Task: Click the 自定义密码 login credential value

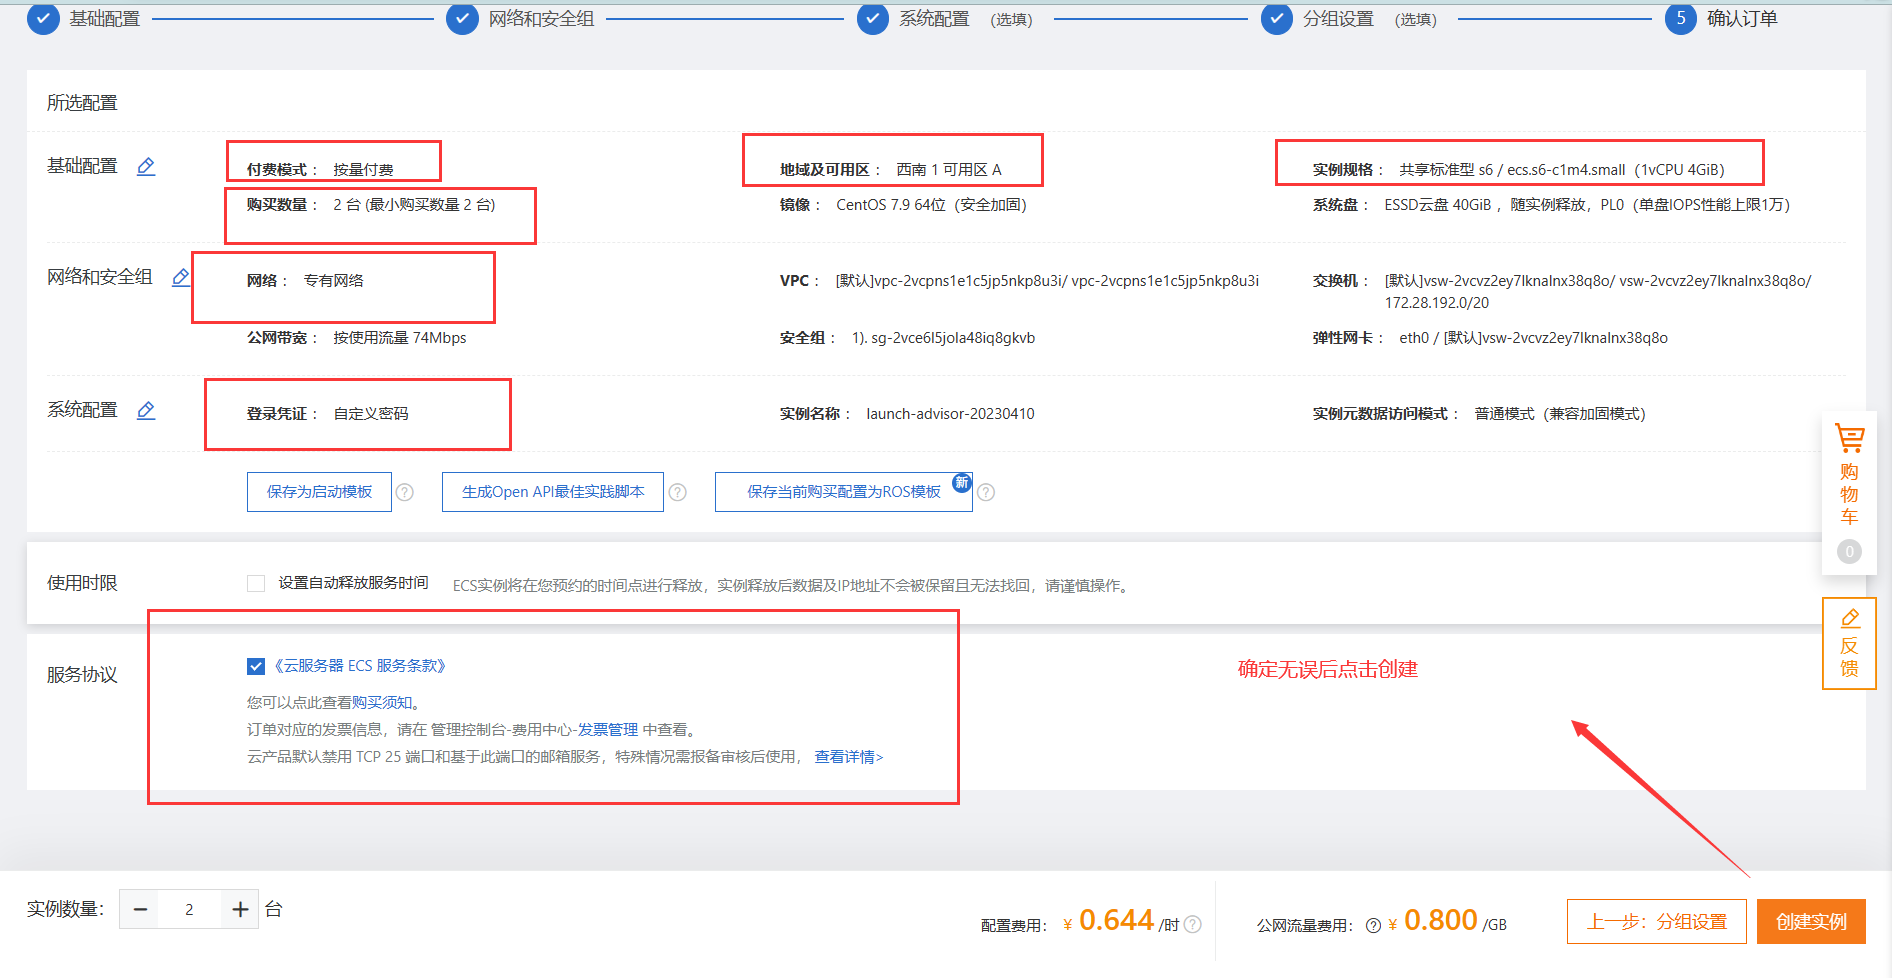Action: click(x=371, y=414)
